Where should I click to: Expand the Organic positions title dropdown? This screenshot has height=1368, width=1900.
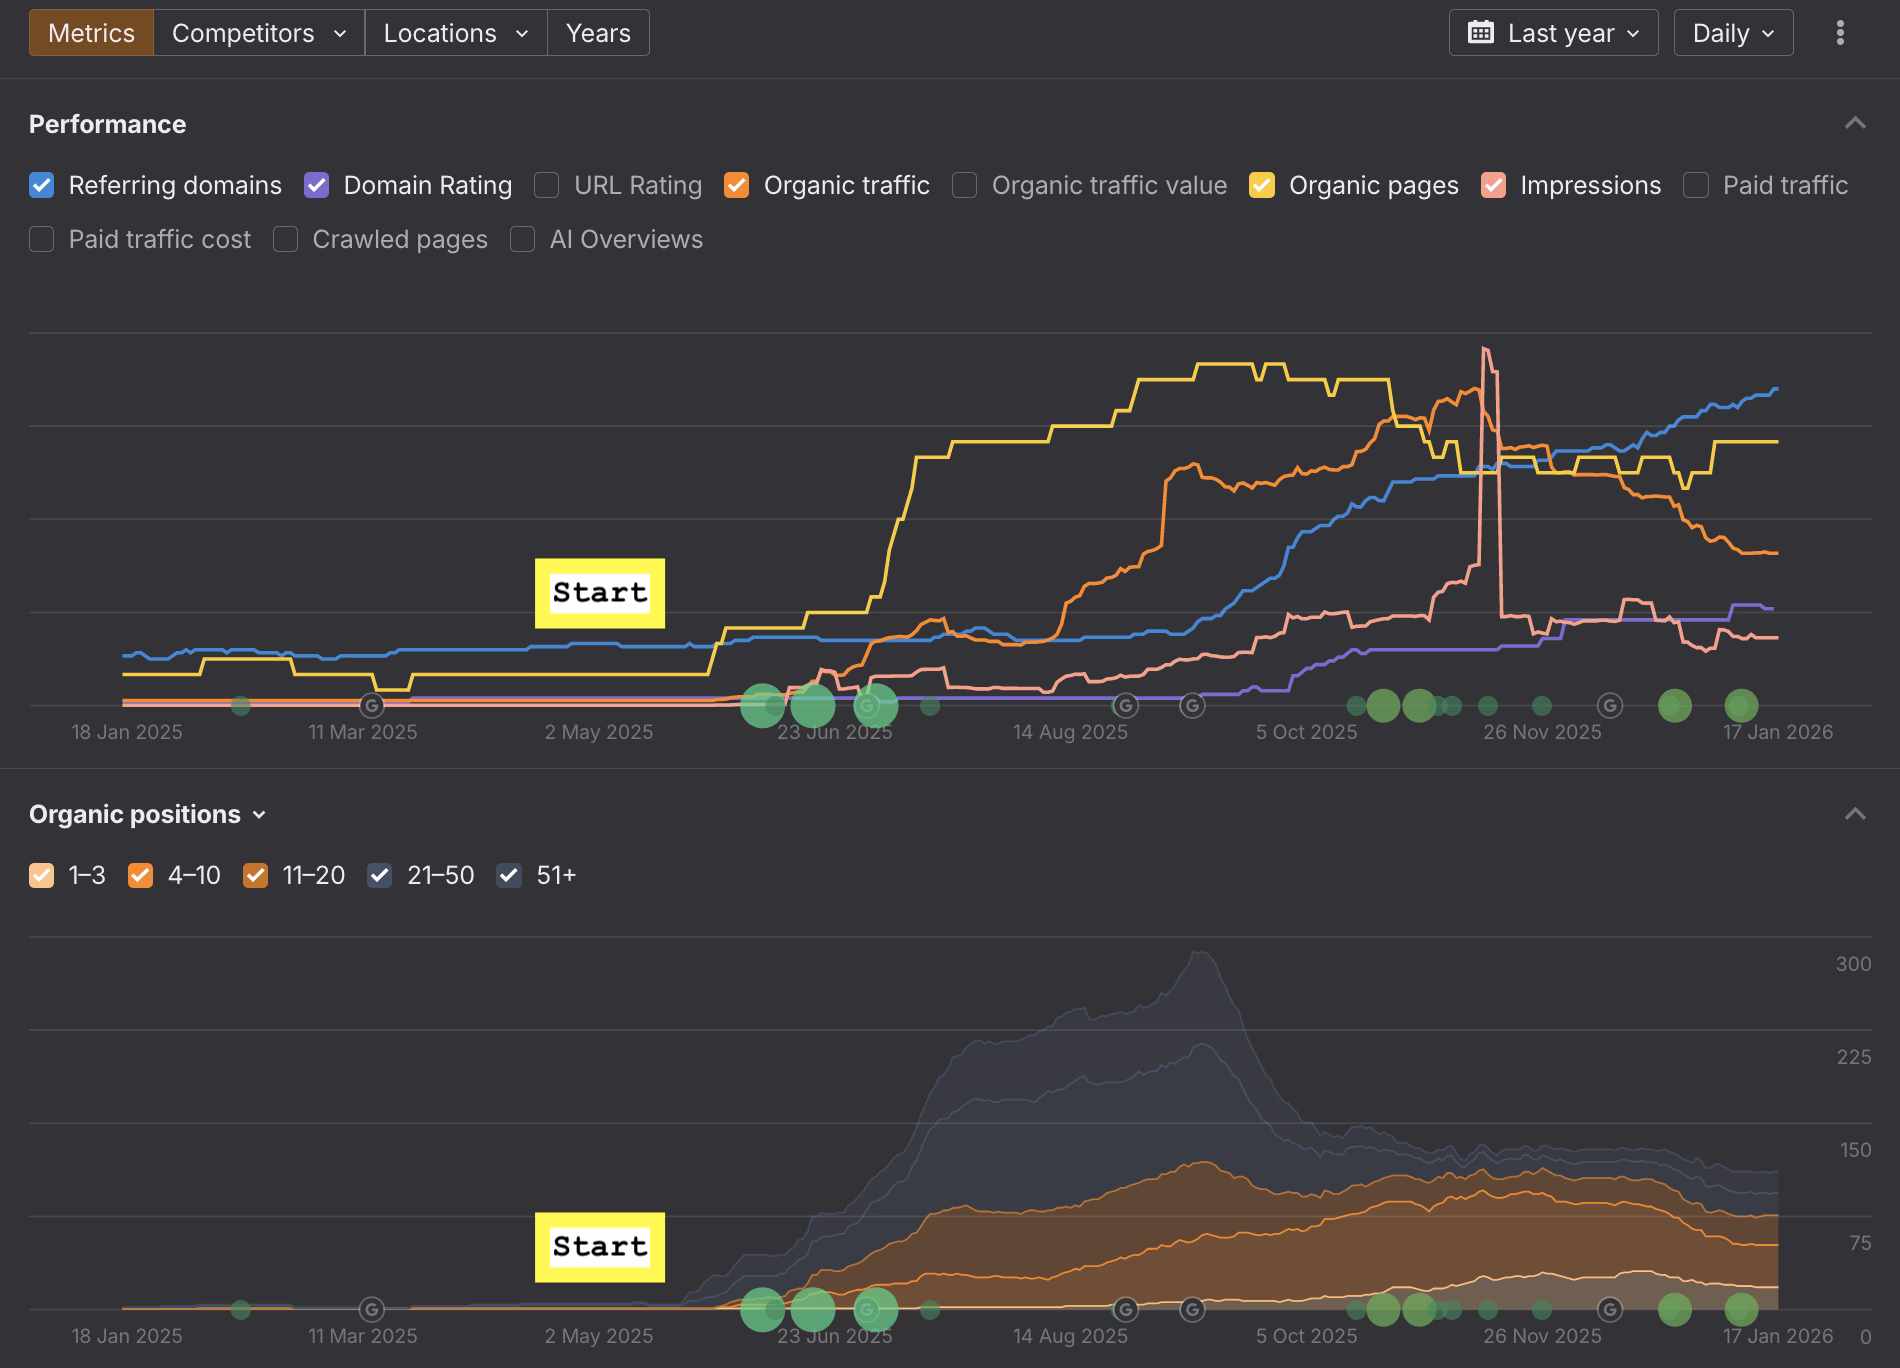pyautogui.click(x=148, y=815)
